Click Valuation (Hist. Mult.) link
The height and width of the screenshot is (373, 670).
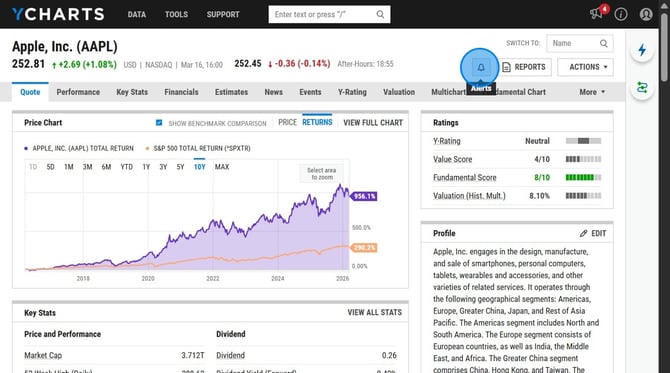point(469,196)
